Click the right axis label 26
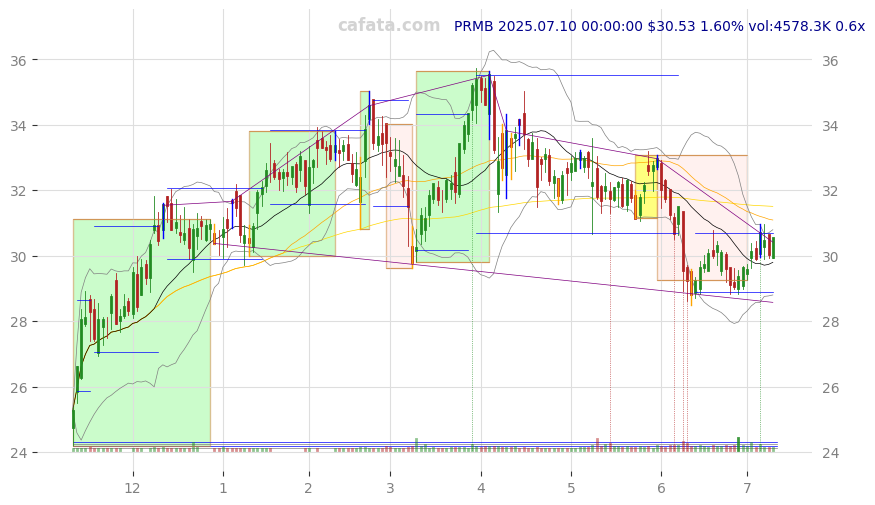Image resolution: width=875 pixels, height=505 pixels. point(830,388)
